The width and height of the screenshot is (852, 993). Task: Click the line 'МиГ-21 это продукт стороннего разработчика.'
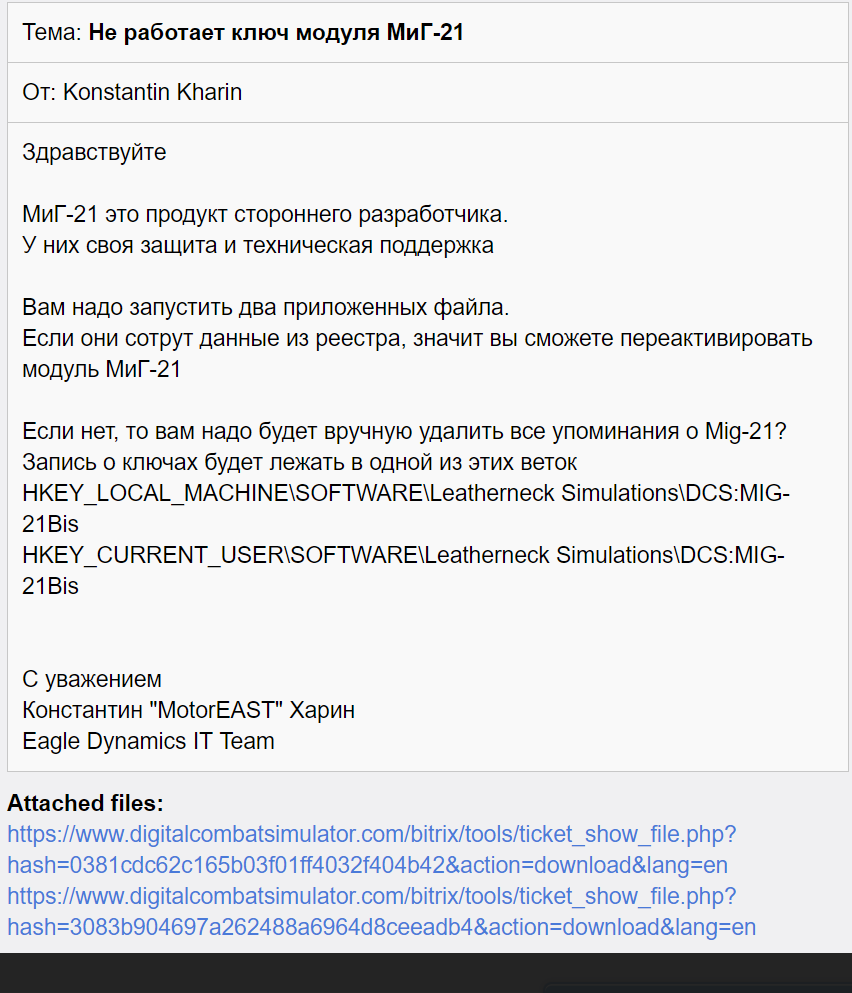tap(265, 215)
